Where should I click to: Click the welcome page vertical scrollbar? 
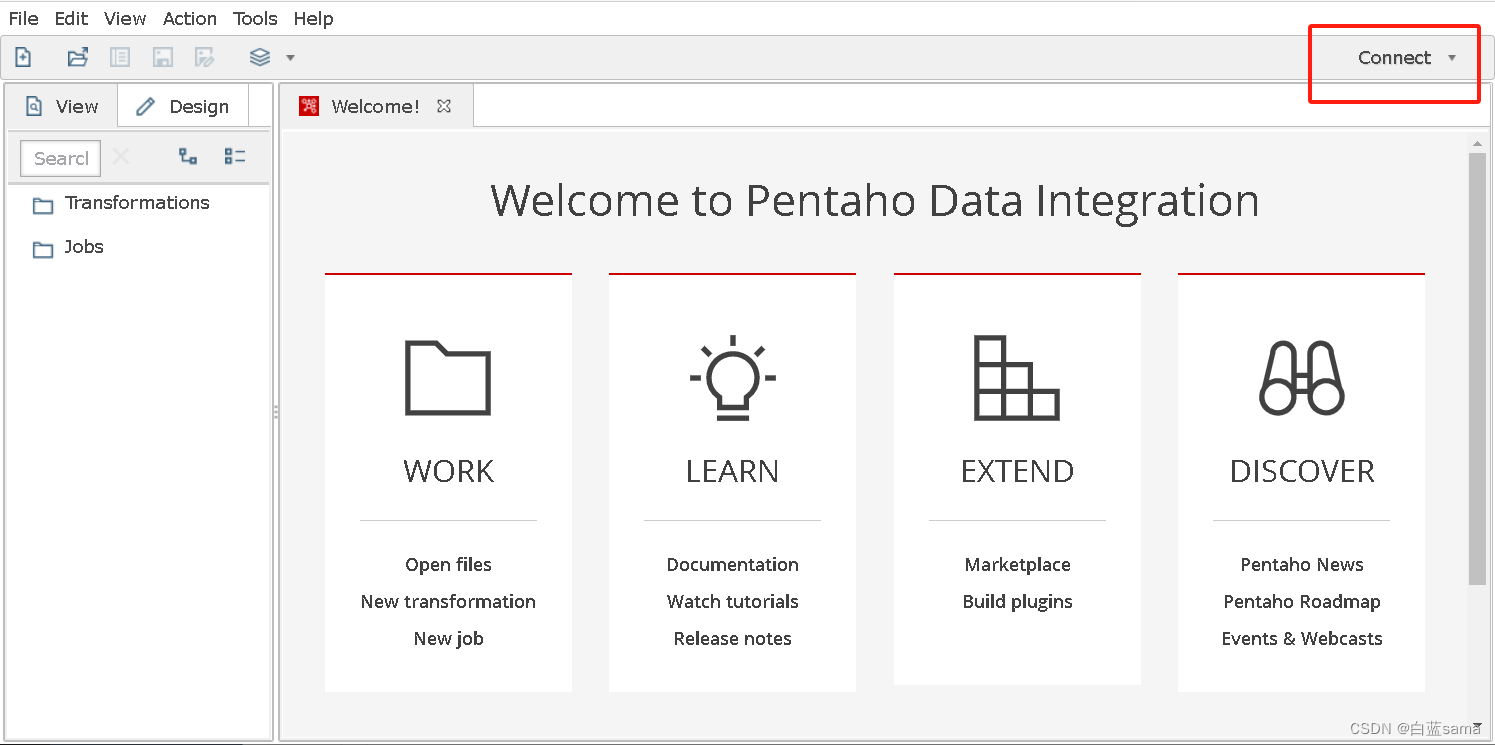1477,369
